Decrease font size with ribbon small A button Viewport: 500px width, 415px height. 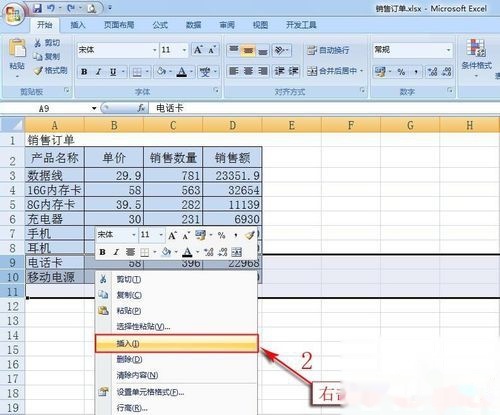point(212,50)
